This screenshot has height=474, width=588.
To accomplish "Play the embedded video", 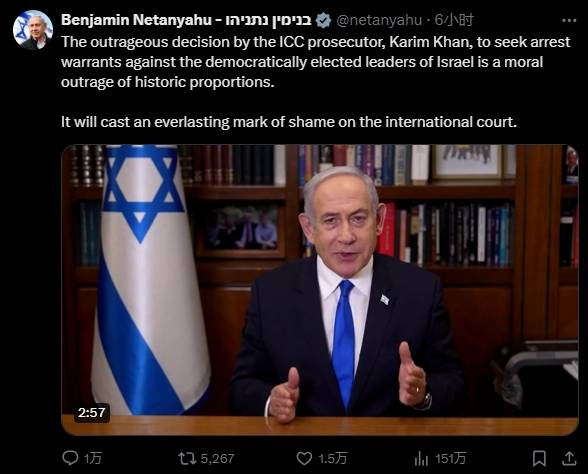I will pos(320,290).
